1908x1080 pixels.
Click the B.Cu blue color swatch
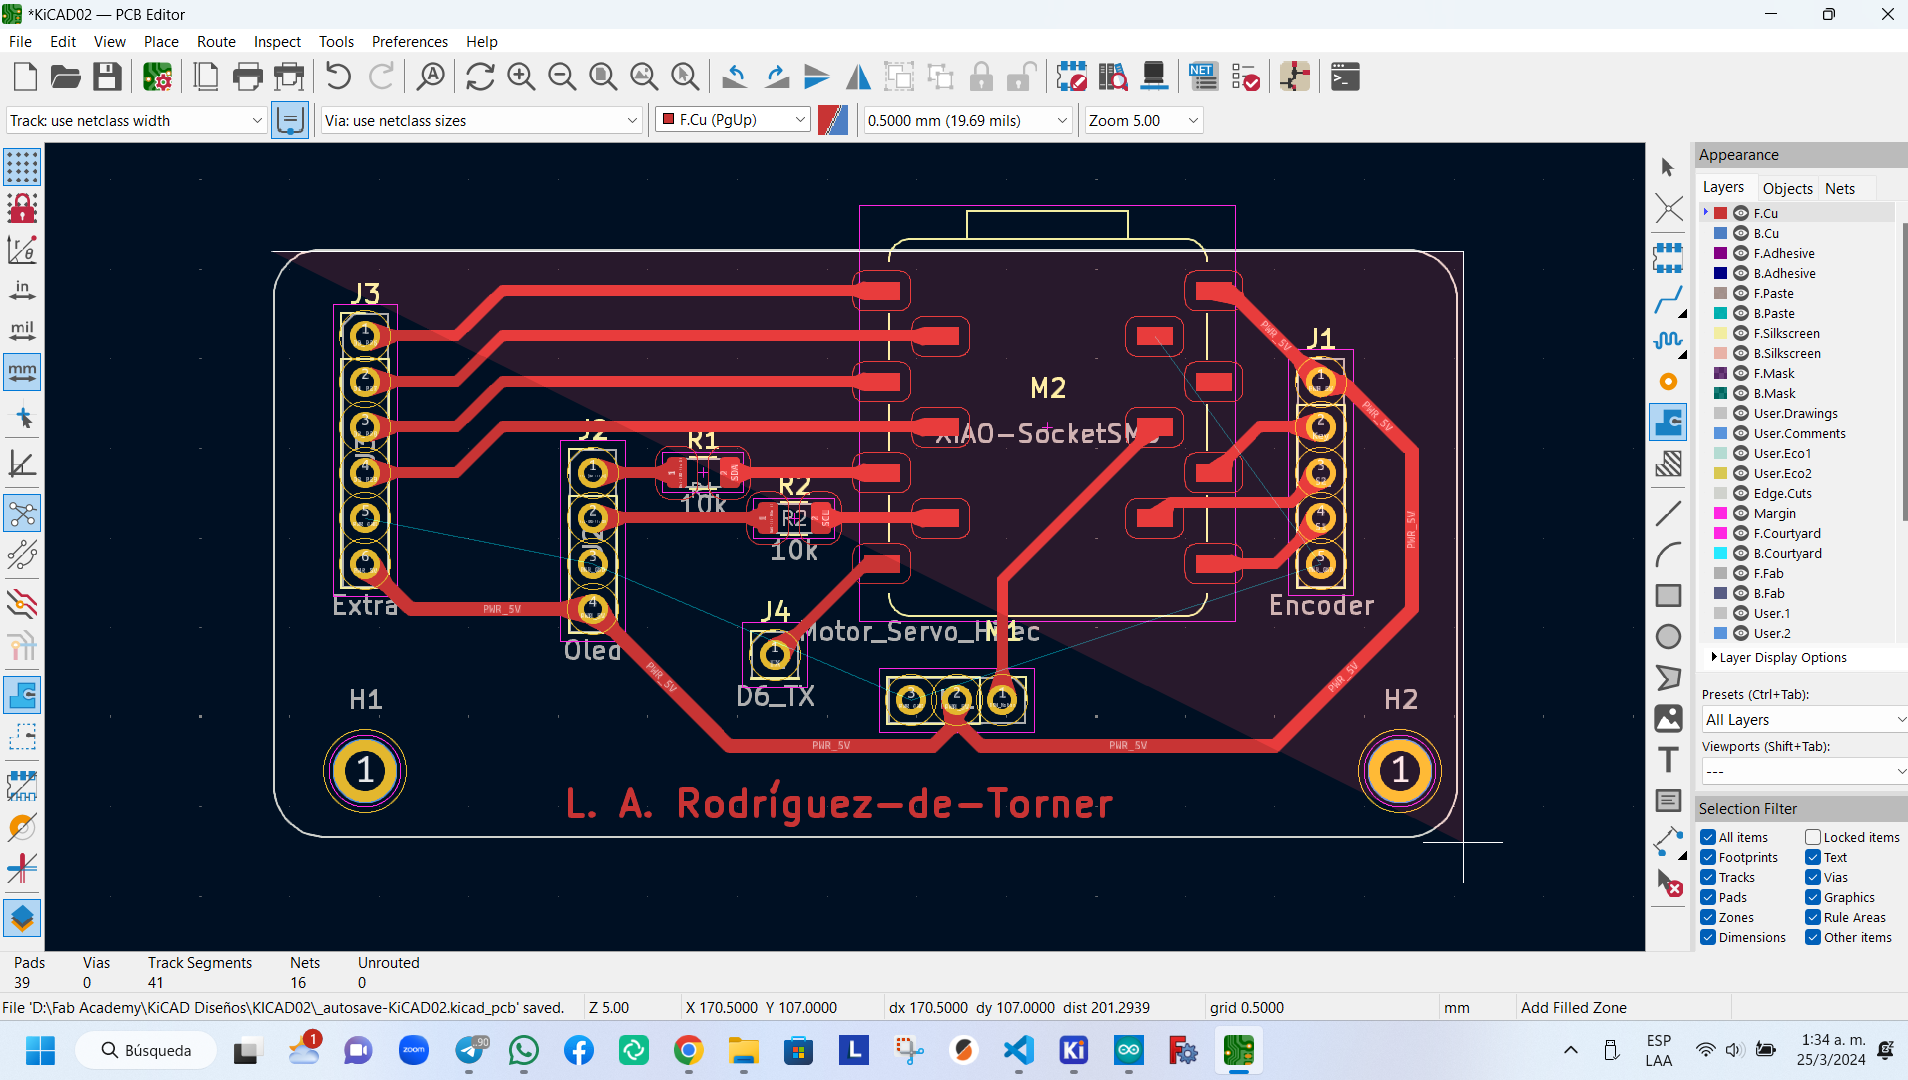click(x=1721, y=233)
